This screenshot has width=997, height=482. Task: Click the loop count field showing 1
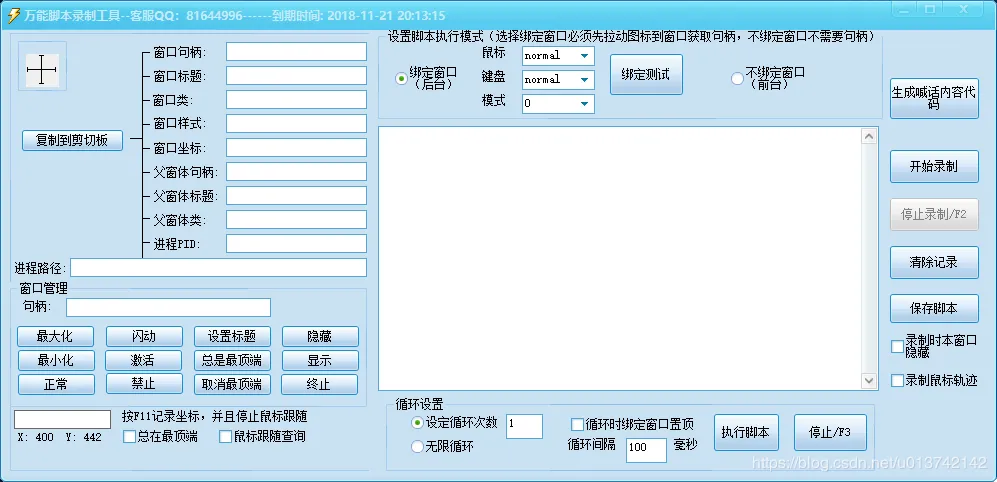click(x=525, y=426)
